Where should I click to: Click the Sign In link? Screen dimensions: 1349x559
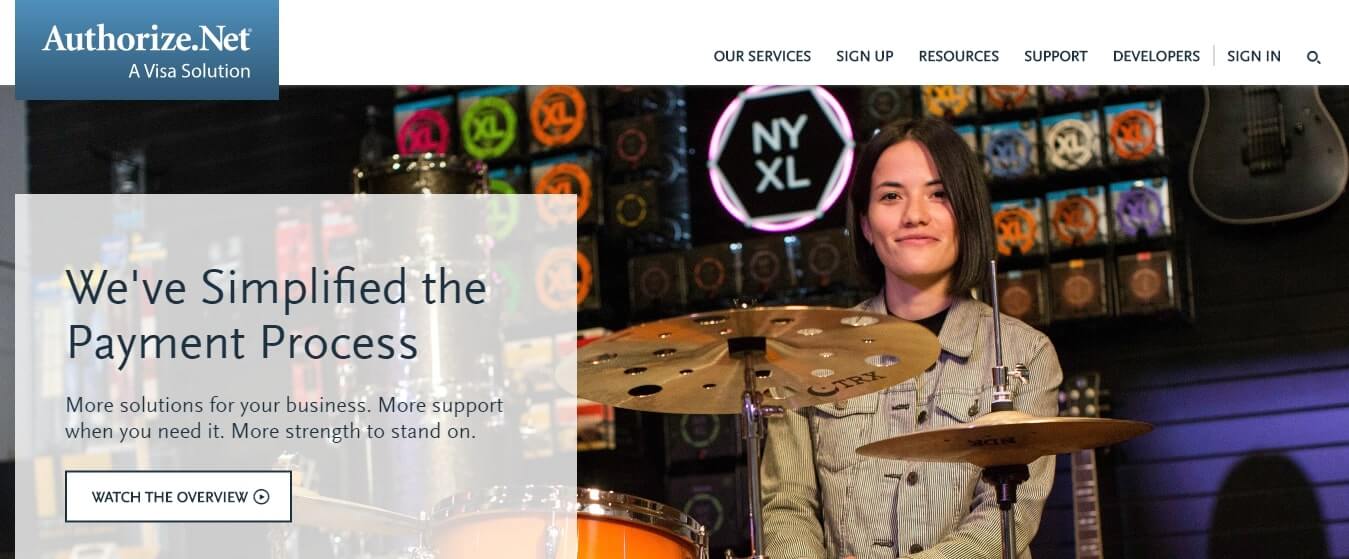pyautogui.click(x=1254, y=56)
